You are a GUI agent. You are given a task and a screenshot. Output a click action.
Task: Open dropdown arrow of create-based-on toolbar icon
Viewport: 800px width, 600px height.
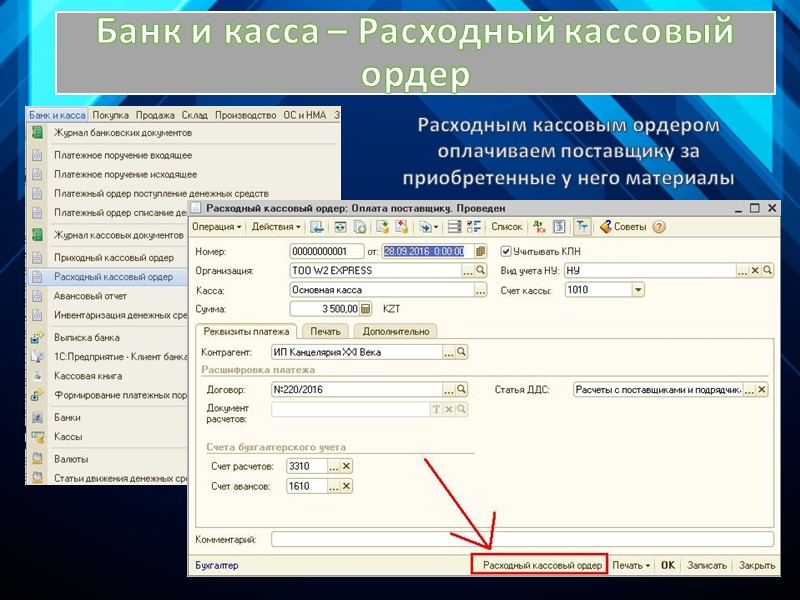pyautogui.click(x=436, y=228)
